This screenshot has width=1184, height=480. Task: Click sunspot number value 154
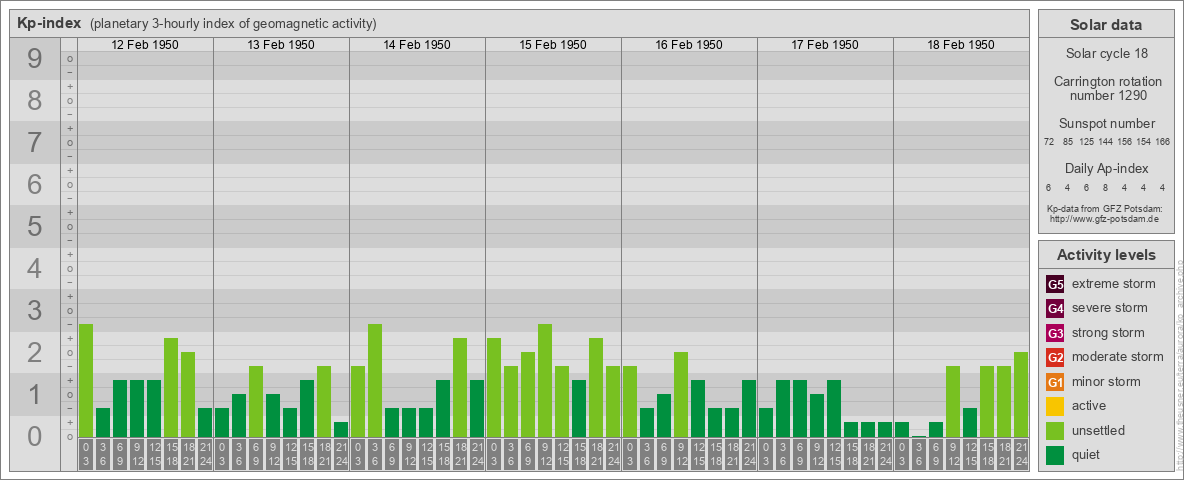pyautogui.click(x=1144, y=142)
